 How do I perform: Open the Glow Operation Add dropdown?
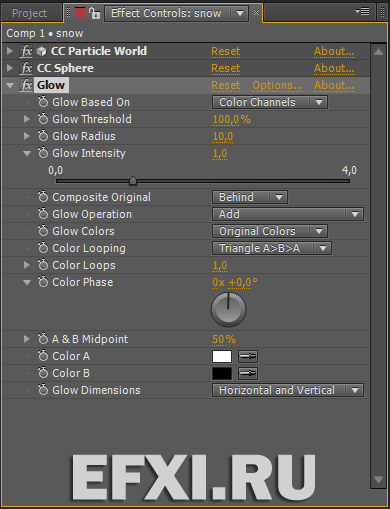click(x=288, y=214)
